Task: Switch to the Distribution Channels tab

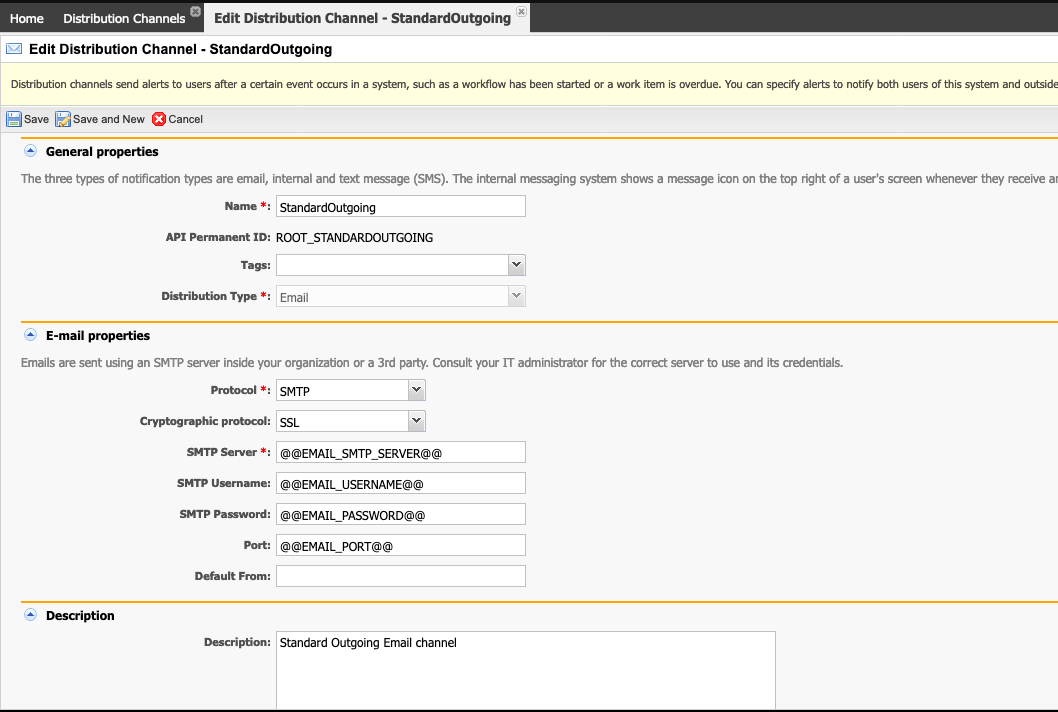Action: [124, 18]
